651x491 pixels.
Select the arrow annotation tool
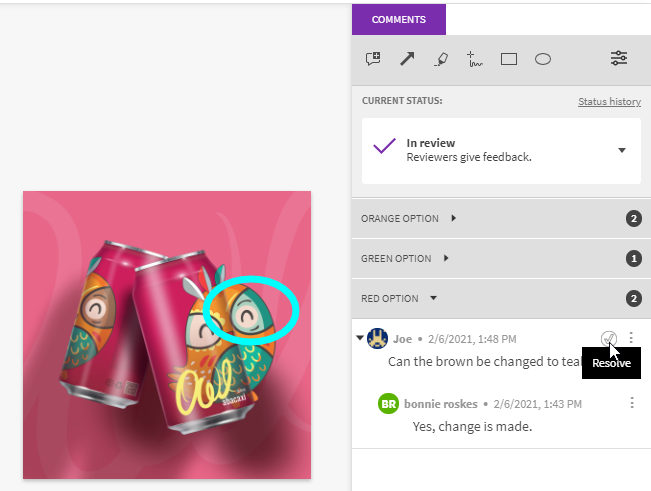[x=407, y=59]
